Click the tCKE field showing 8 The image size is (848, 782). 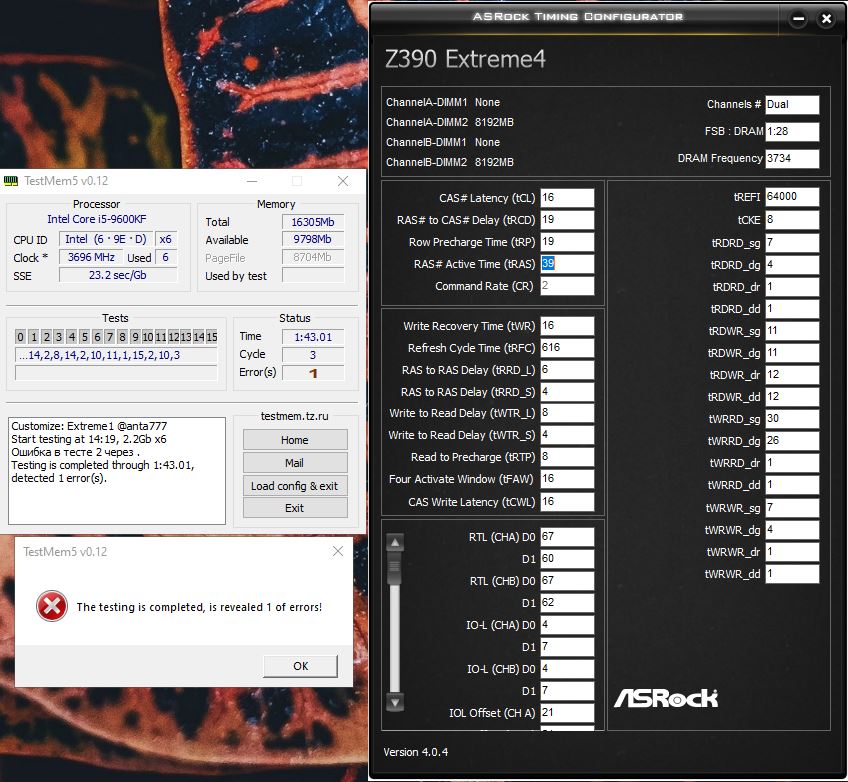tap(792, 220)
